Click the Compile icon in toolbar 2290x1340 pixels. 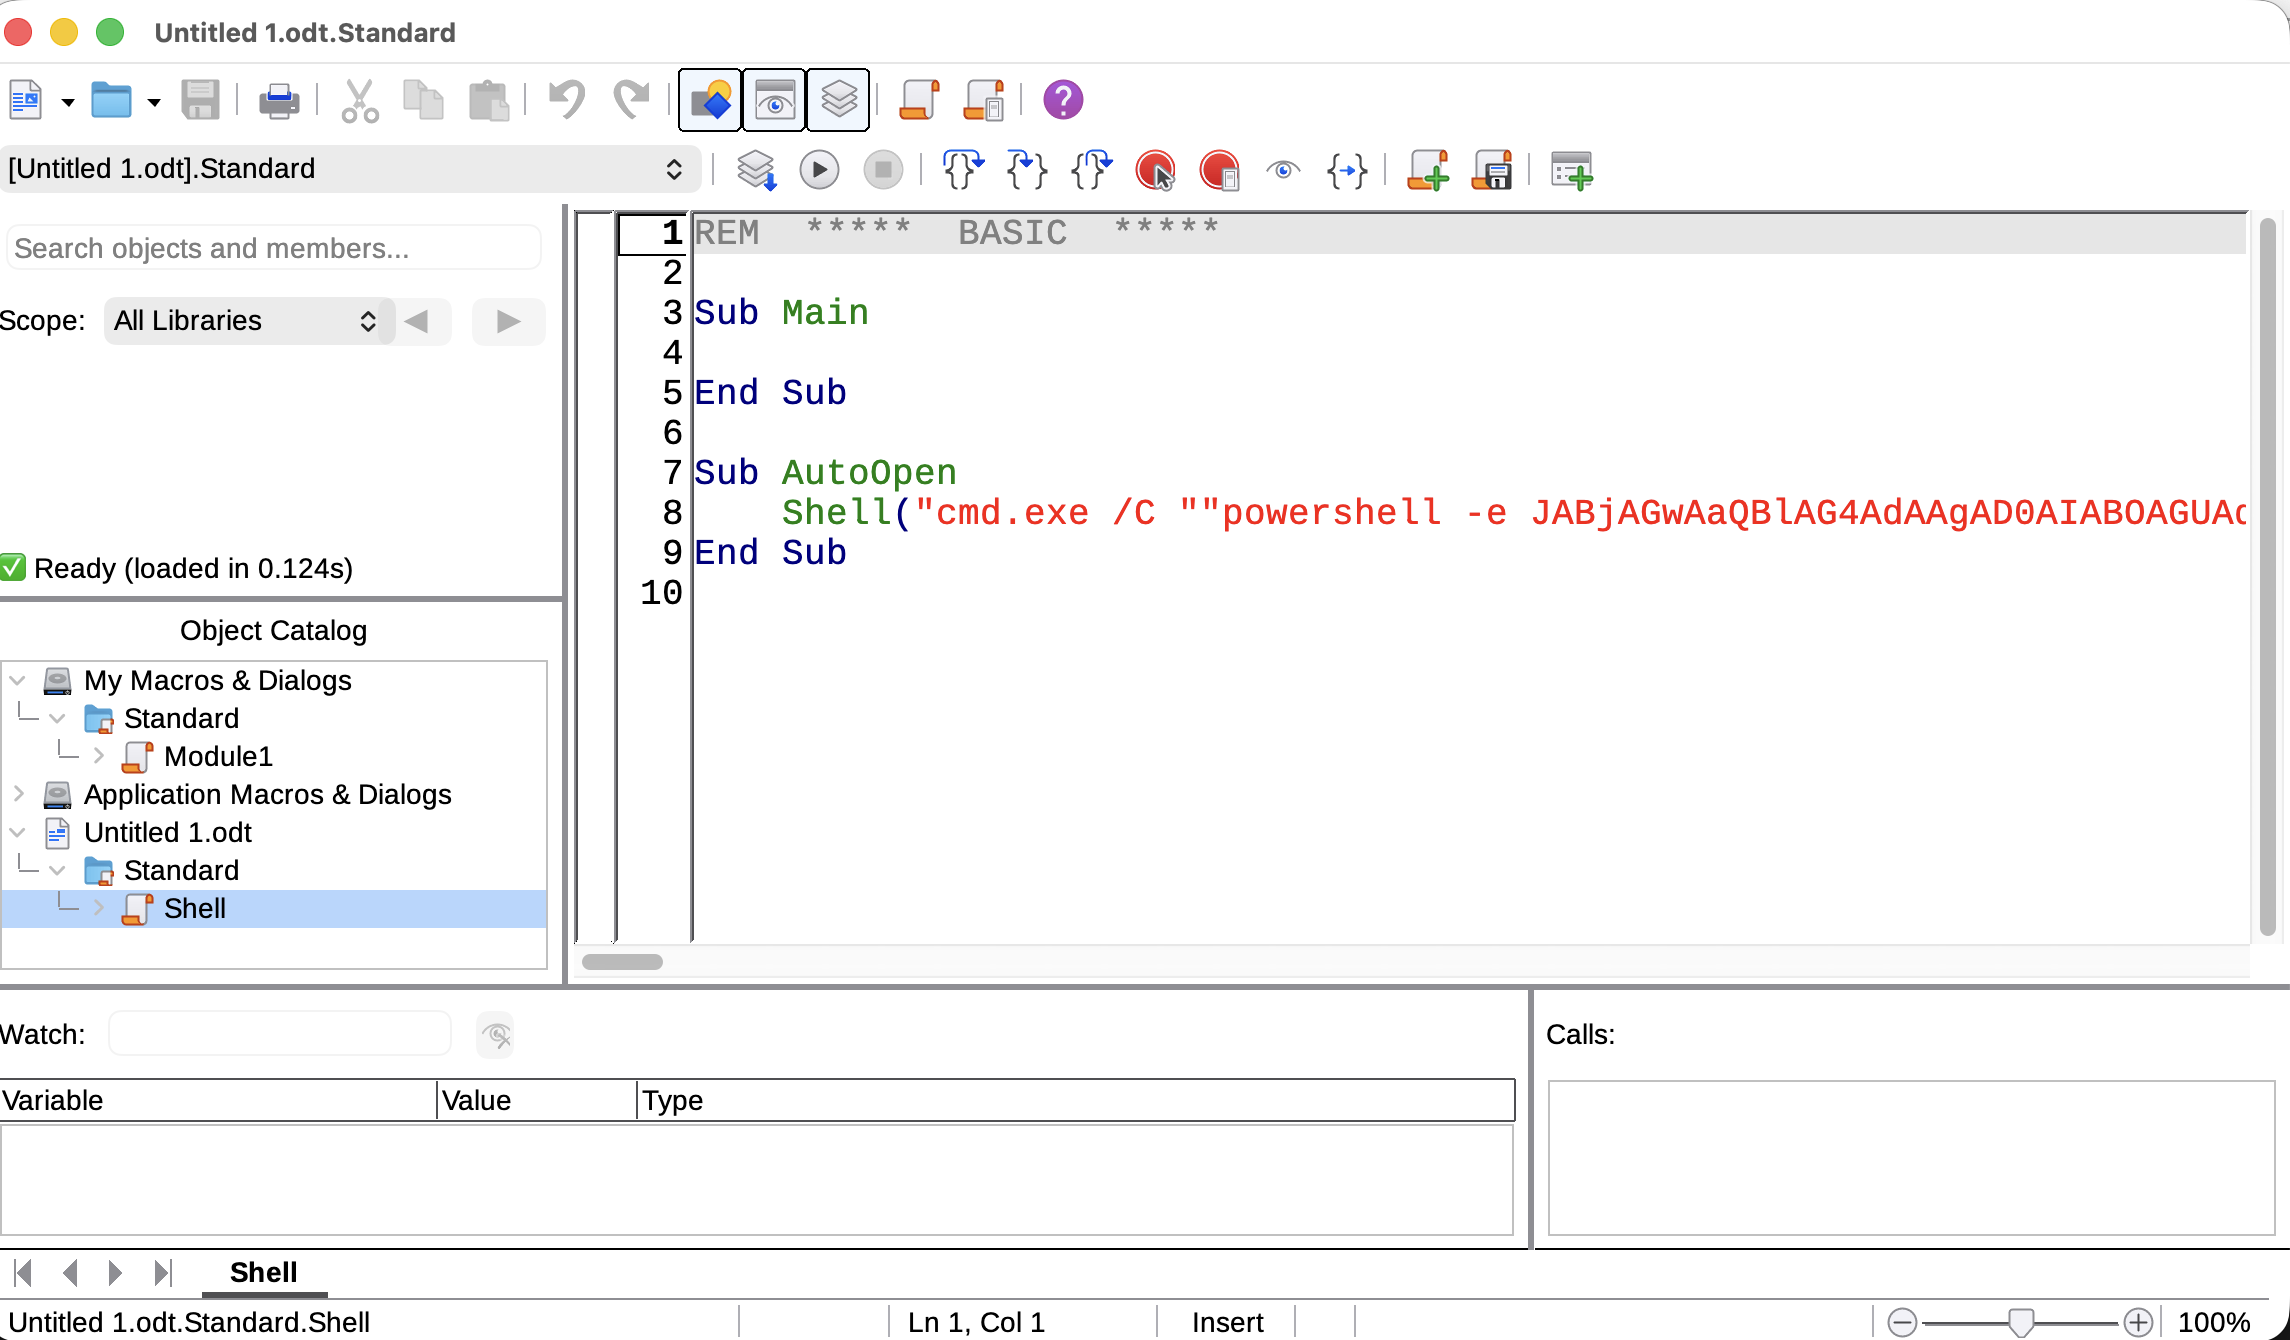pyautogui.click(x=756, y=170)
